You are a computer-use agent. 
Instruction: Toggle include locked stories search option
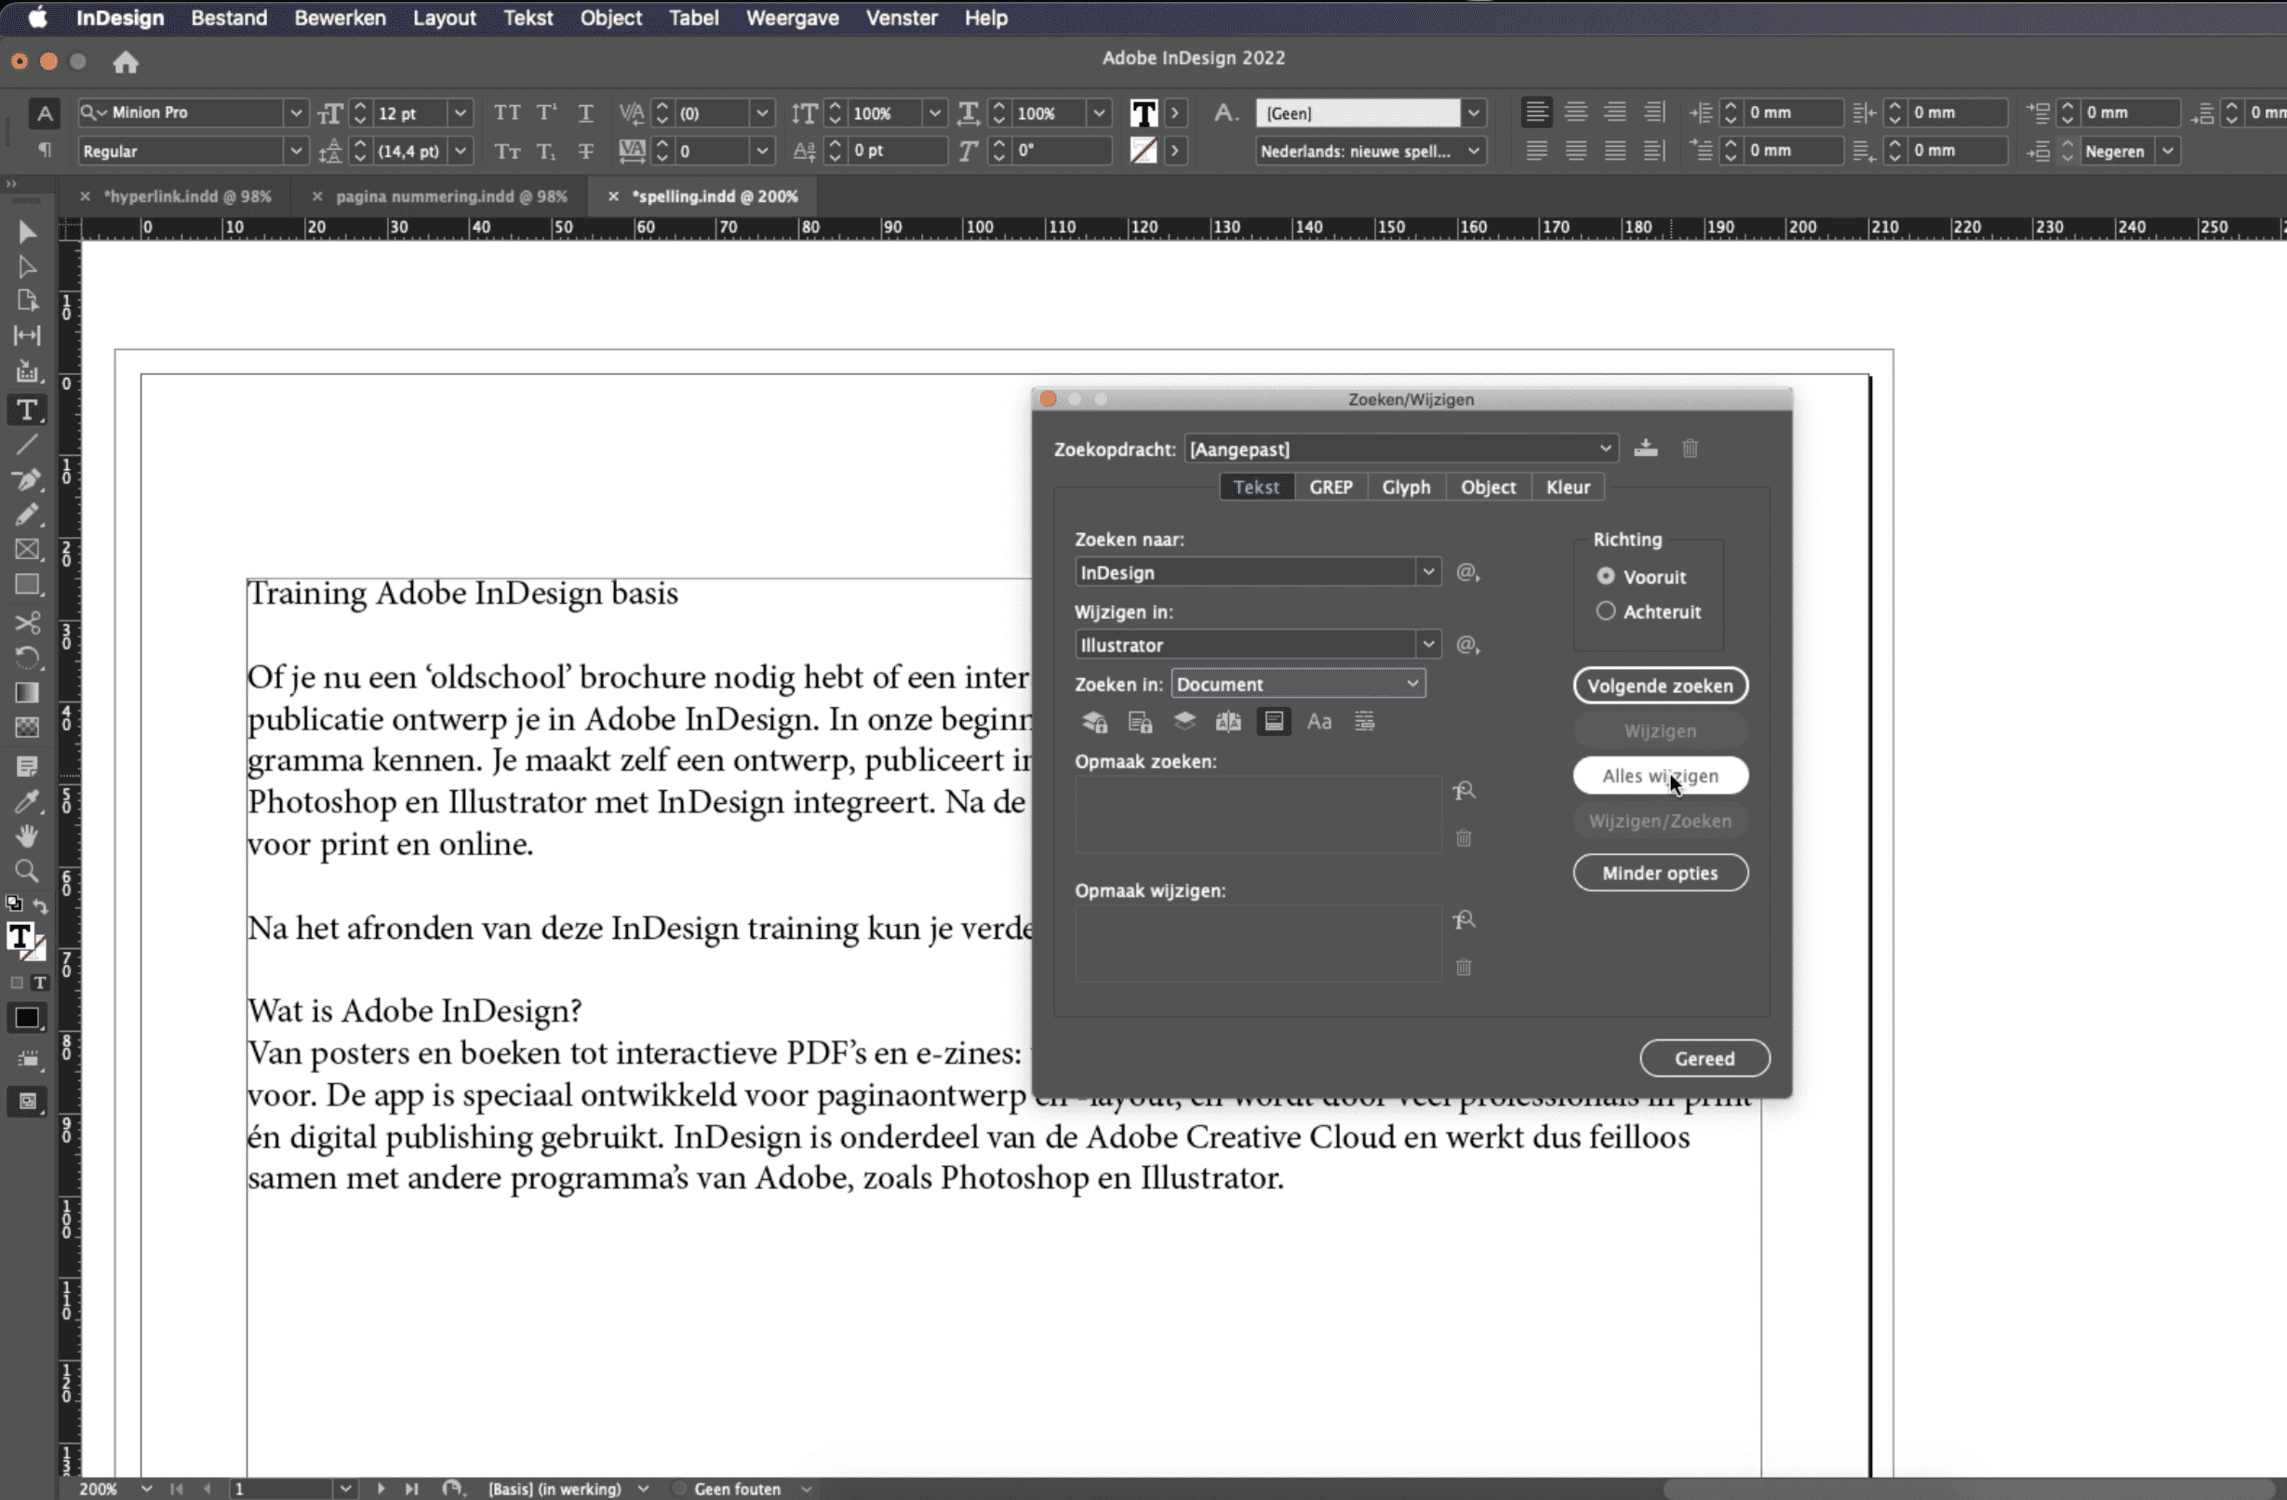[x=1139, y=721]
